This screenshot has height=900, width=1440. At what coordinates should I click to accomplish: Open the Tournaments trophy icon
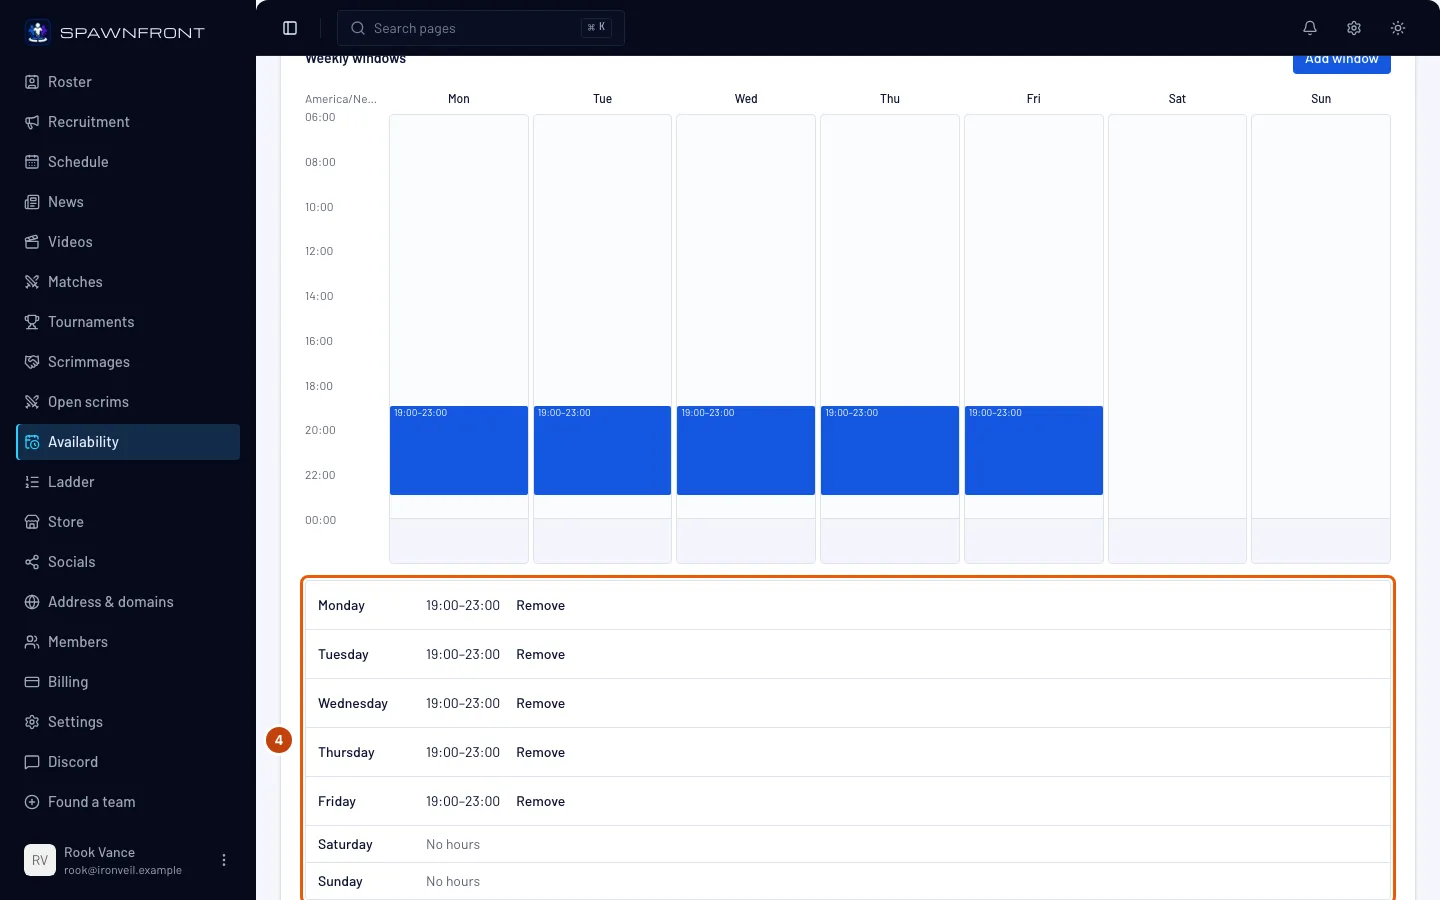(32, 322)
